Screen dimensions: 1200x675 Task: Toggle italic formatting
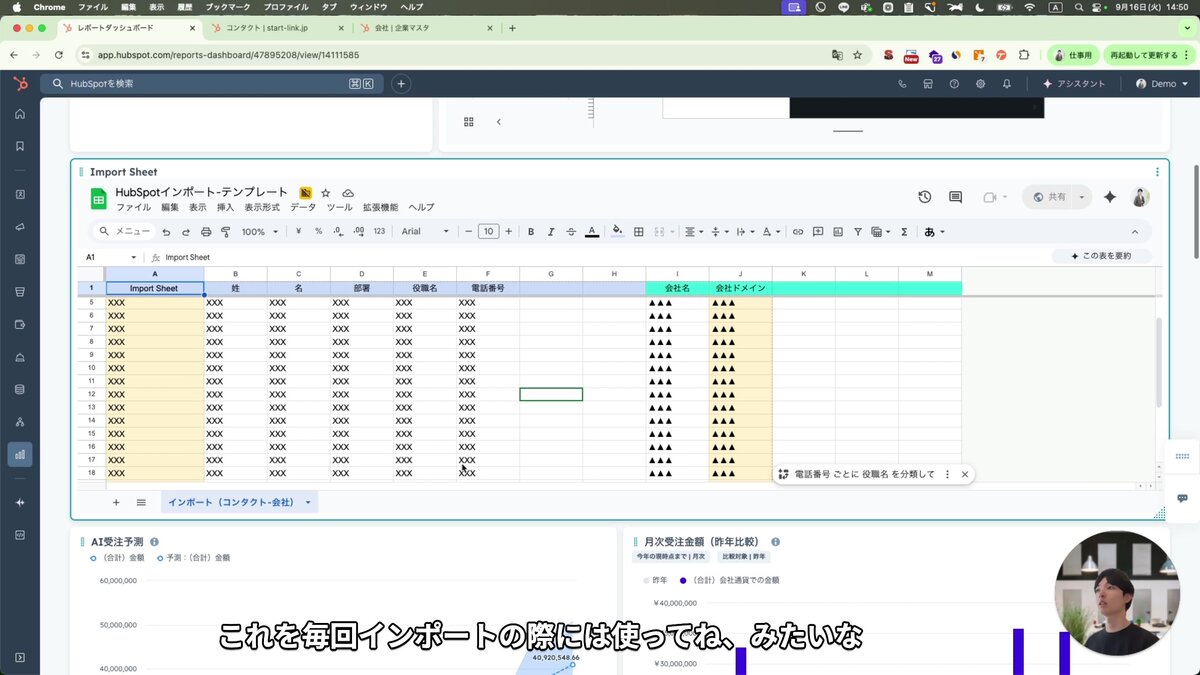[550, 231]
